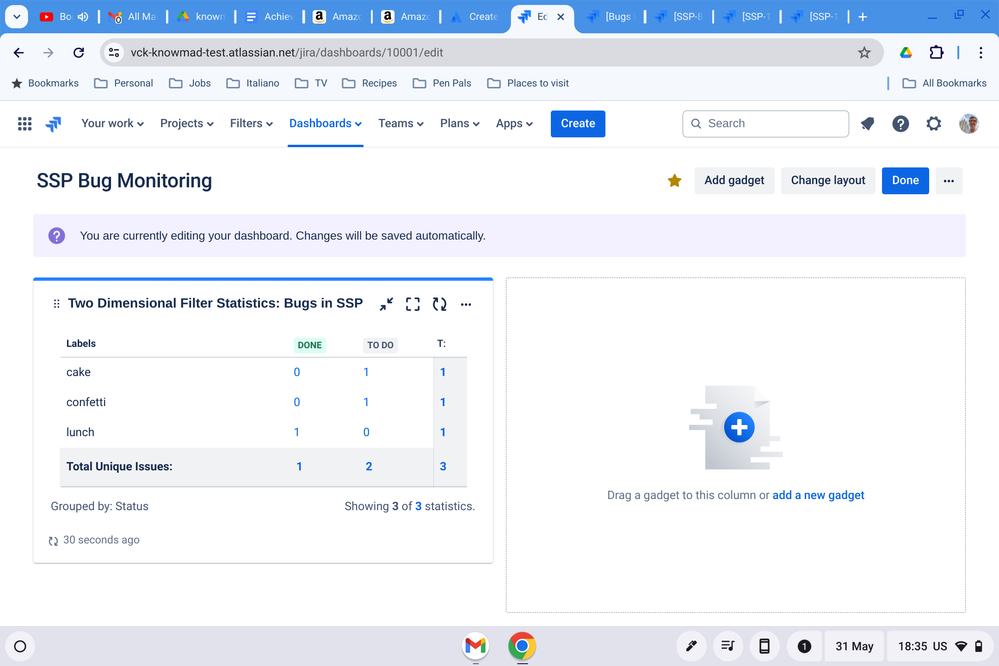999x666 pixels.
Task: Open the Jira app switcher grid
Action: tap(25, 124)
